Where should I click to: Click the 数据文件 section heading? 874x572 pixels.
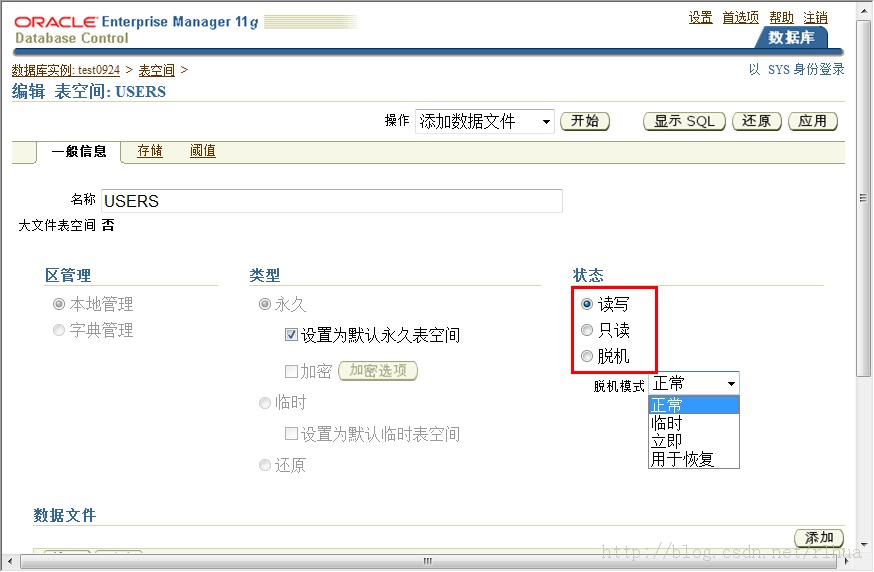tap(65, 515)
